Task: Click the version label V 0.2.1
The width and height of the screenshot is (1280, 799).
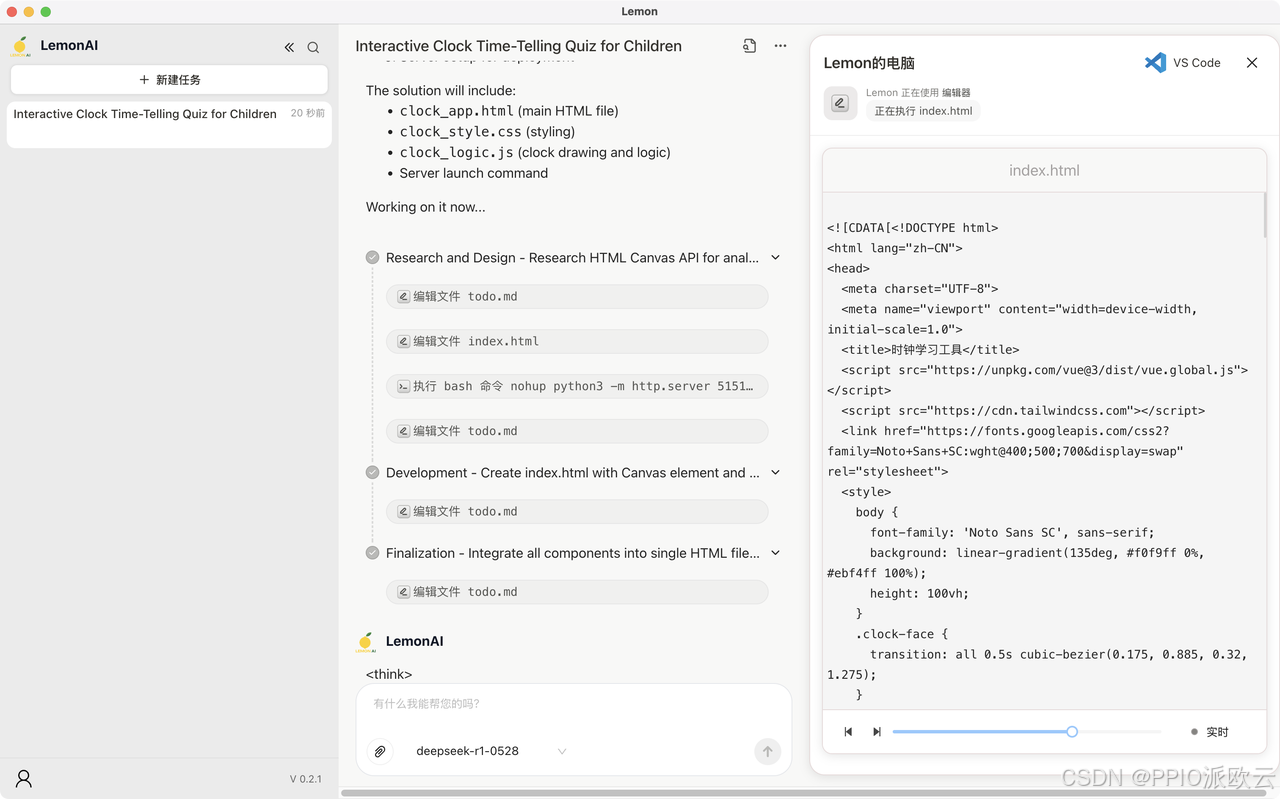Action: [305, 779]
